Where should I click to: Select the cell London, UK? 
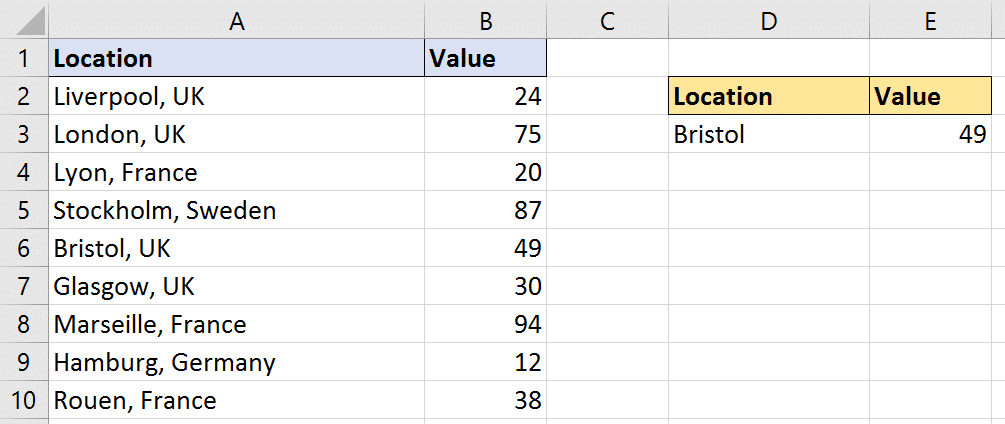(237, 135)
